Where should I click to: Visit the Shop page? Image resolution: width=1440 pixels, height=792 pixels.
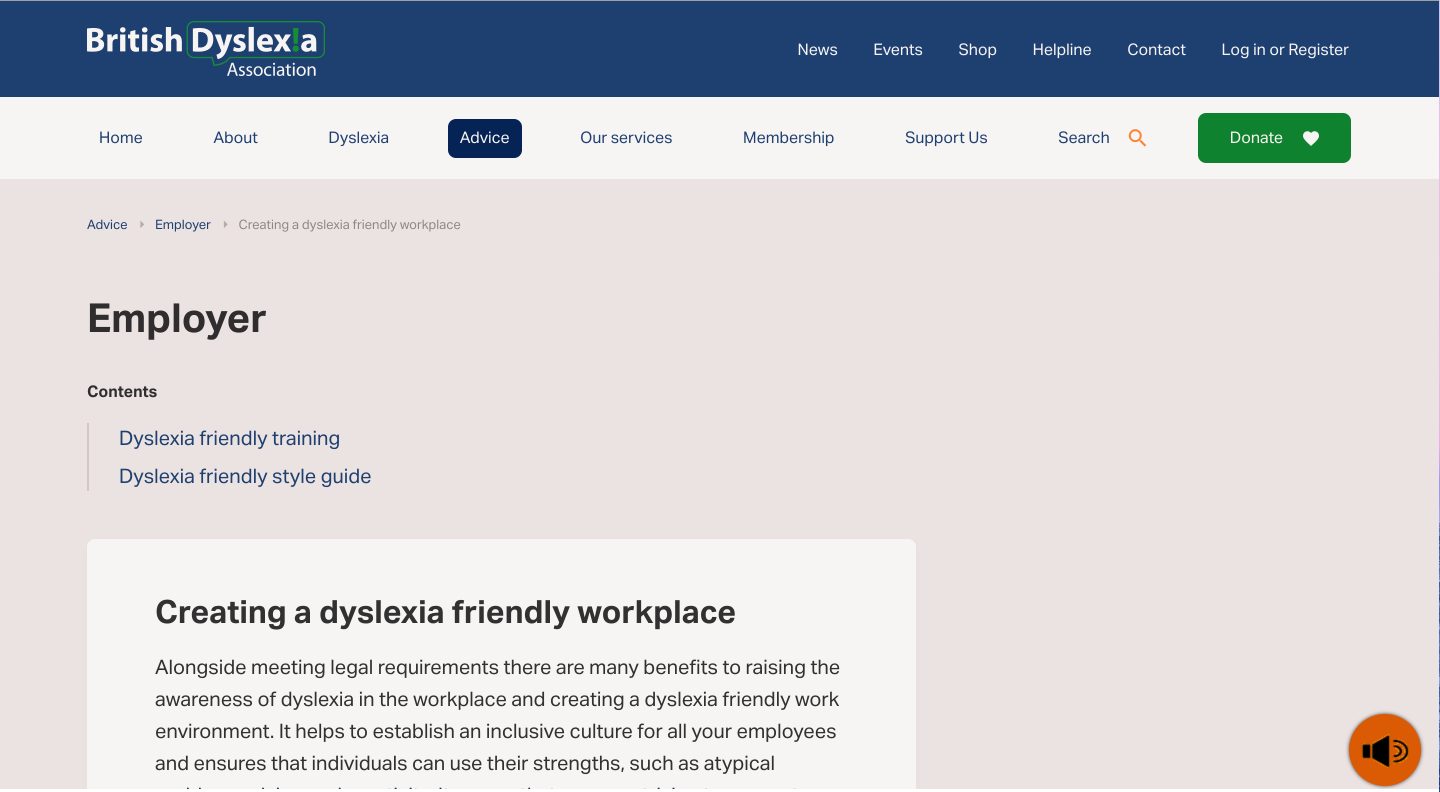coord(977,48)
